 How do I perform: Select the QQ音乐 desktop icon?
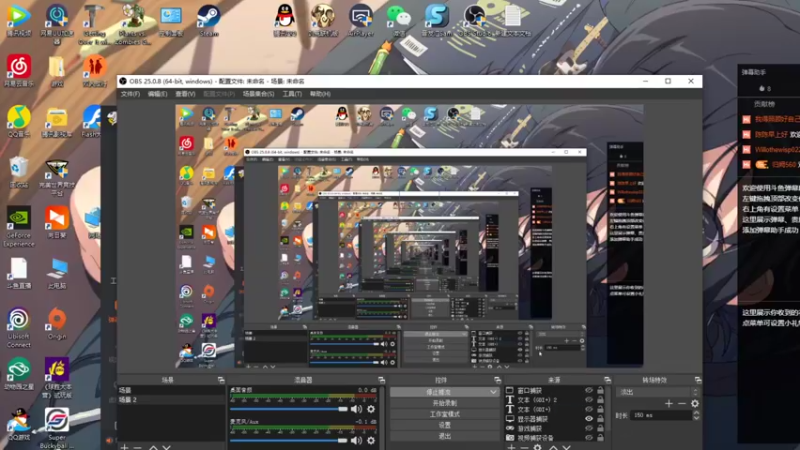(19, 121)
